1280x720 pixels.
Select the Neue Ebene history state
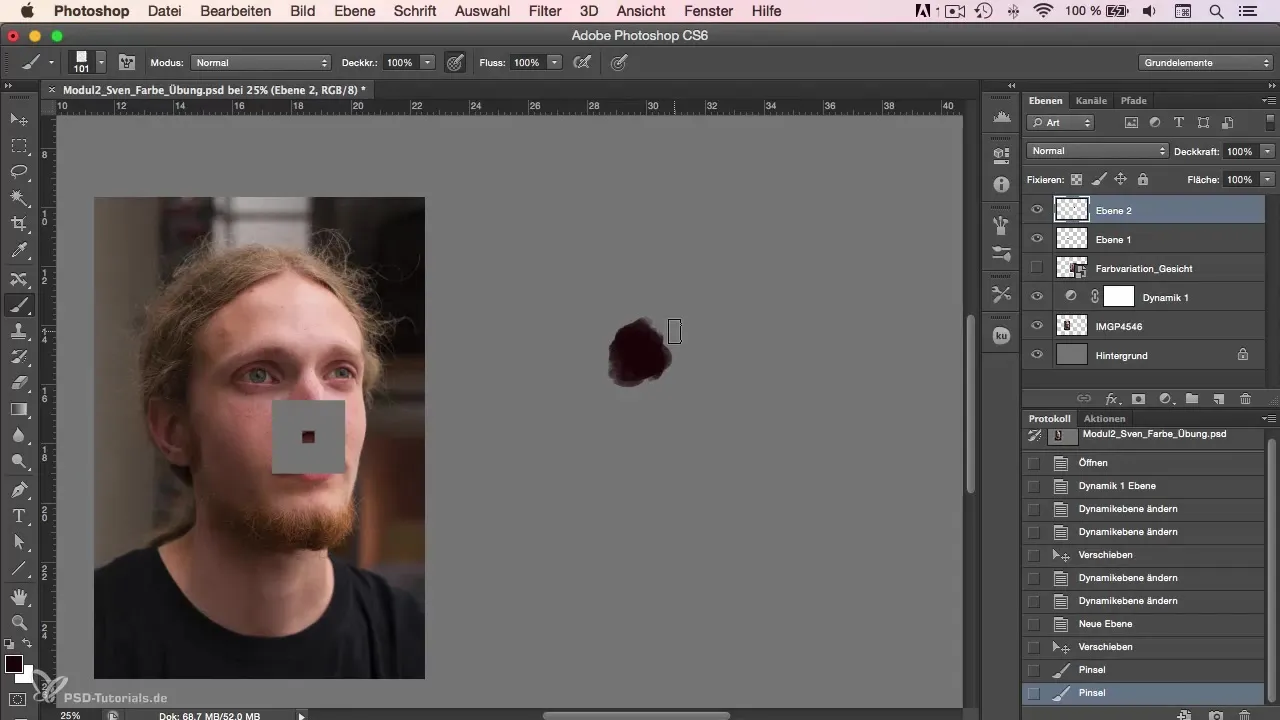coord(1145,624)
